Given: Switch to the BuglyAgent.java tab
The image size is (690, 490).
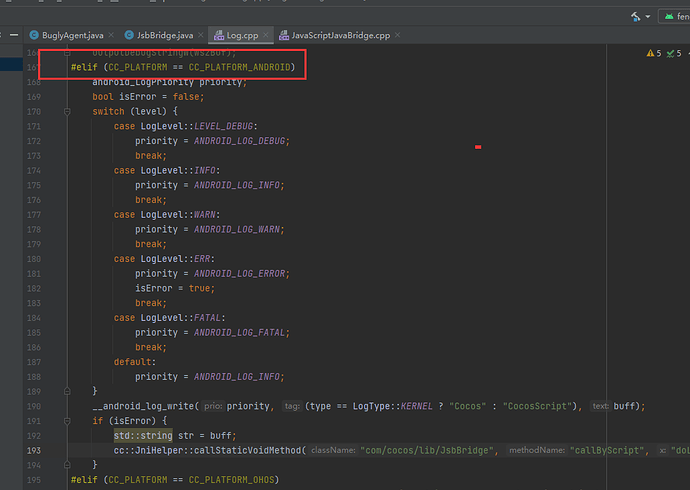Looking at the screenshot, I should (x=73, y=35).
